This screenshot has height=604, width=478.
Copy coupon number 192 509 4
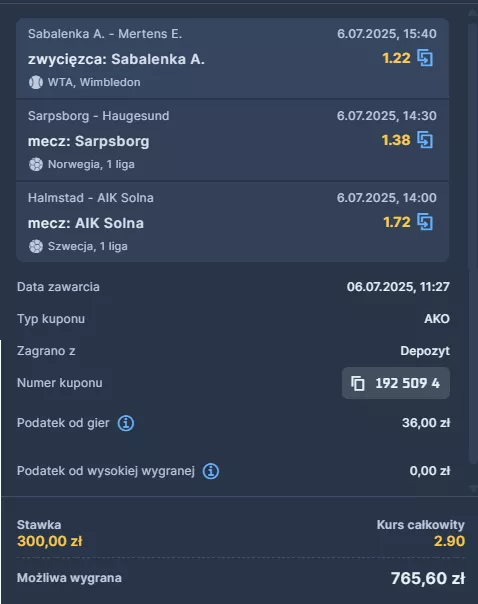(396, 383)
